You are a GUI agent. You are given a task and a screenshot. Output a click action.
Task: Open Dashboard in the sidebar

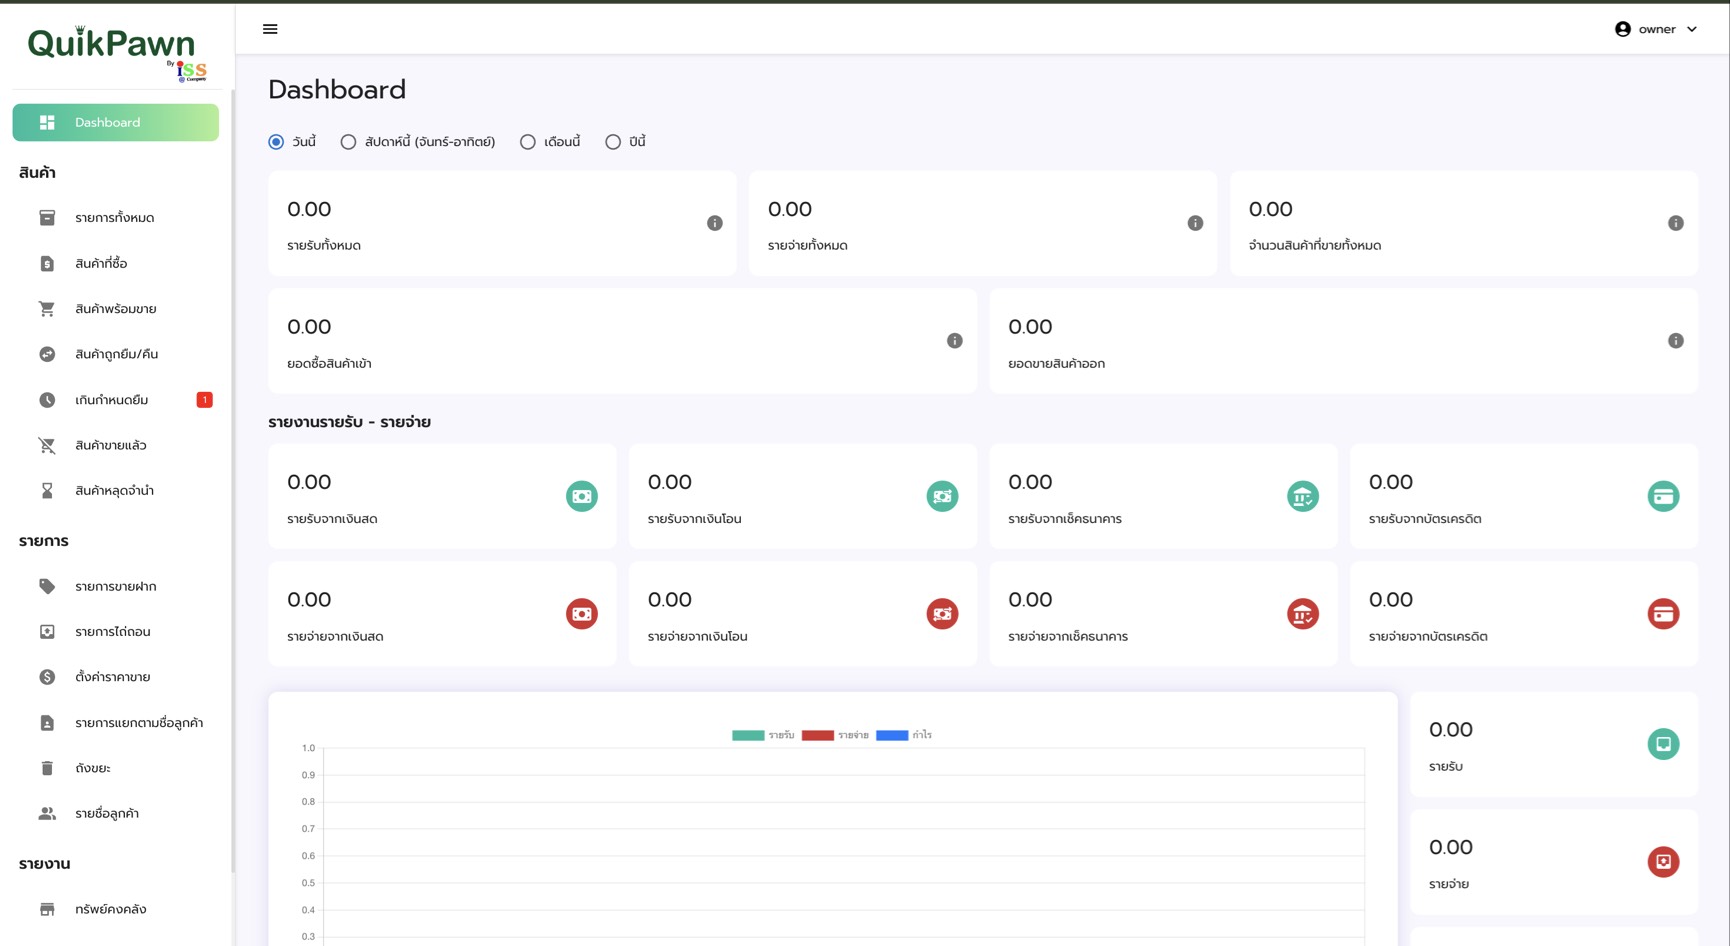[x=116, y=122]
